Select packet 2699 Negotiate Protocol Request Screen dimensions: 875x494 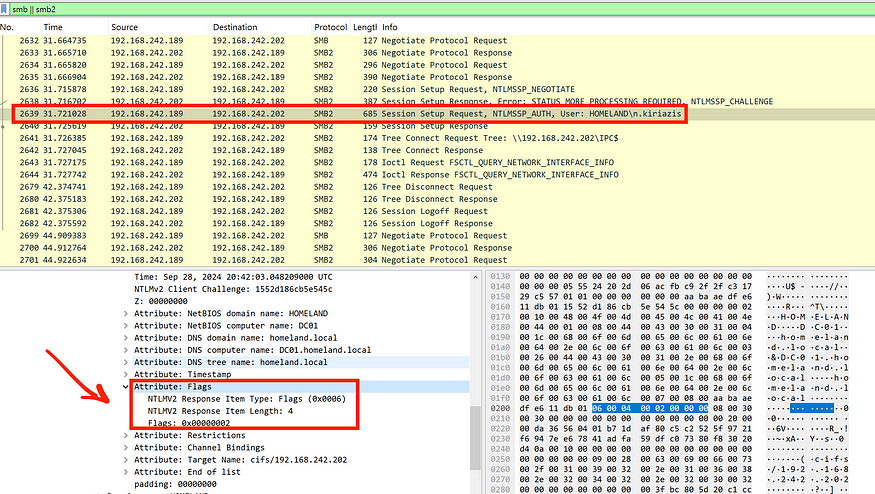point(438,236)
